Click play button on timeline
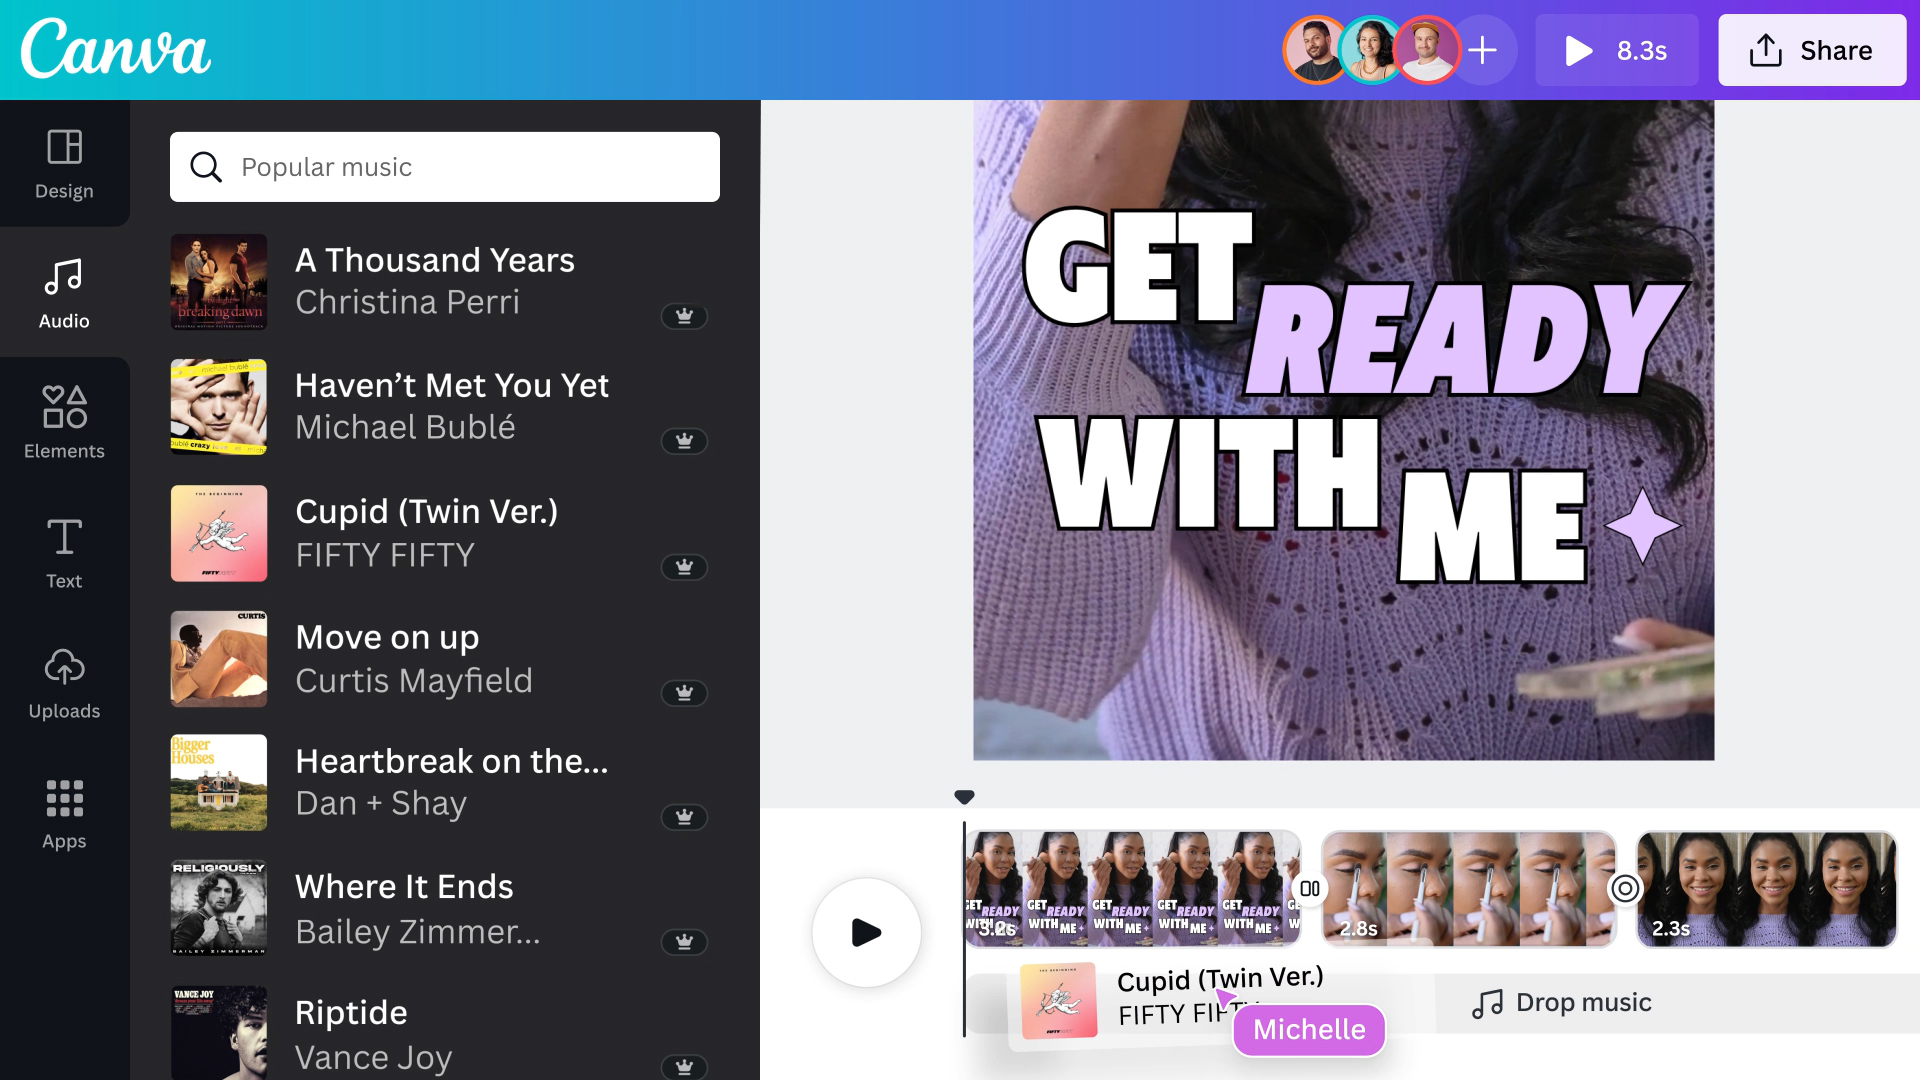This screenshot has width=1920, height=1080. tap(865, 932)
